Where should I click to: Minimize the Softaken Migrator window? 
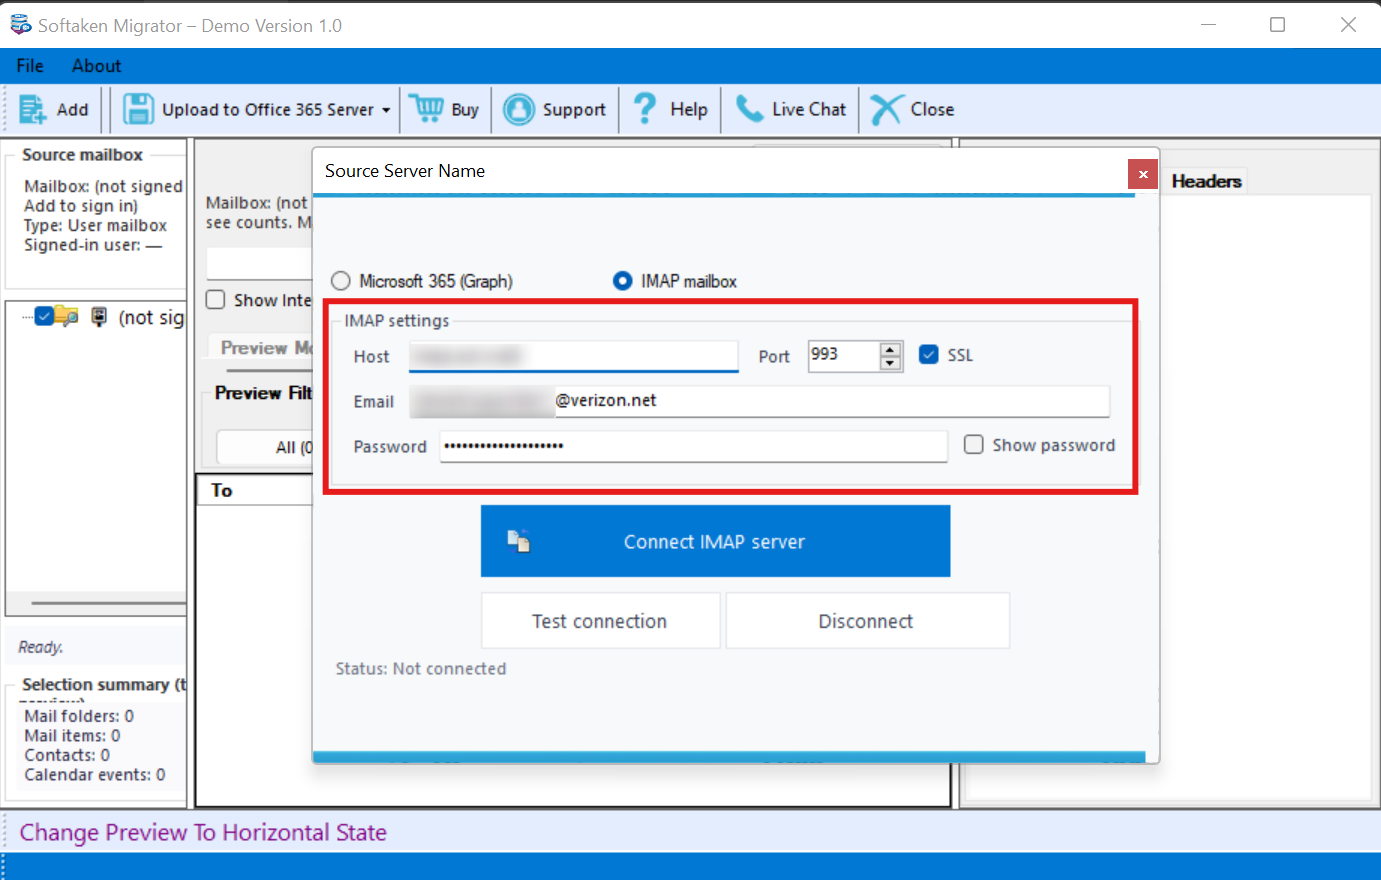[1208, 25]
